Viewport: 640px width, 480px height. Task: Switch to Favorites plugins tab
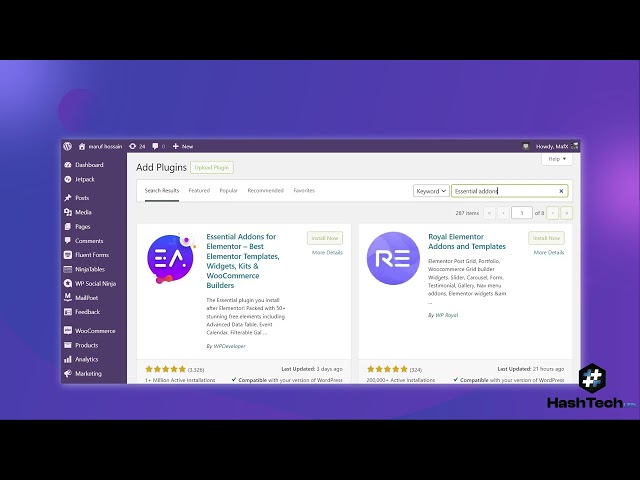(x=304, y=191)
